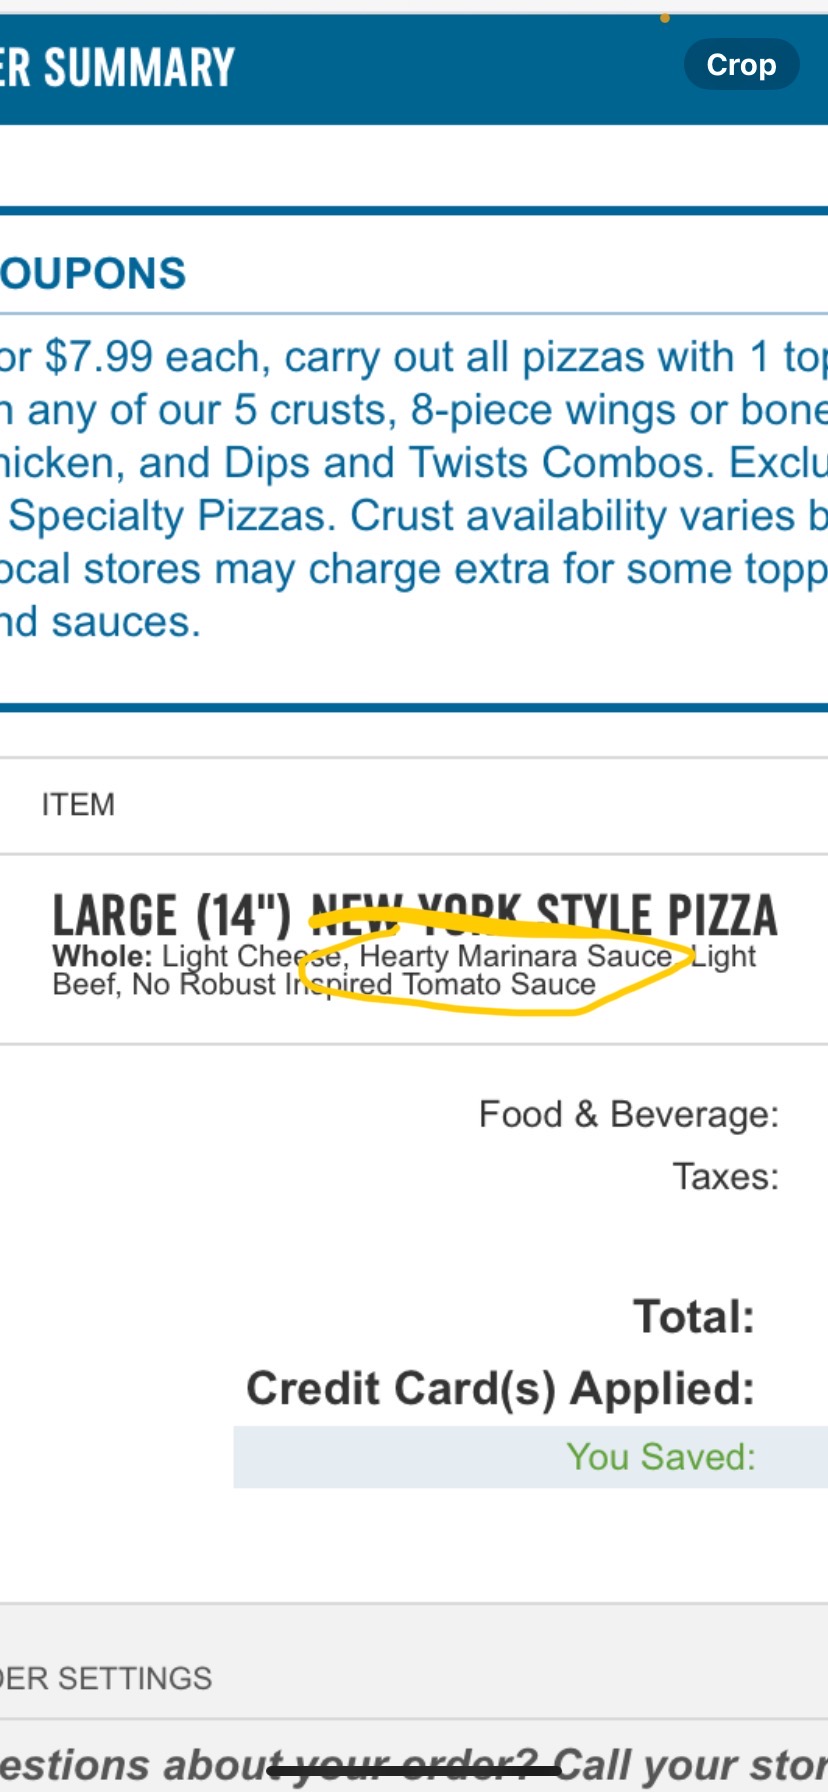The height and width of the screenshot is (1792, 828).
Task: Select the Tomato Sauce text in the toppings
Action: click(x=499, y=985)
